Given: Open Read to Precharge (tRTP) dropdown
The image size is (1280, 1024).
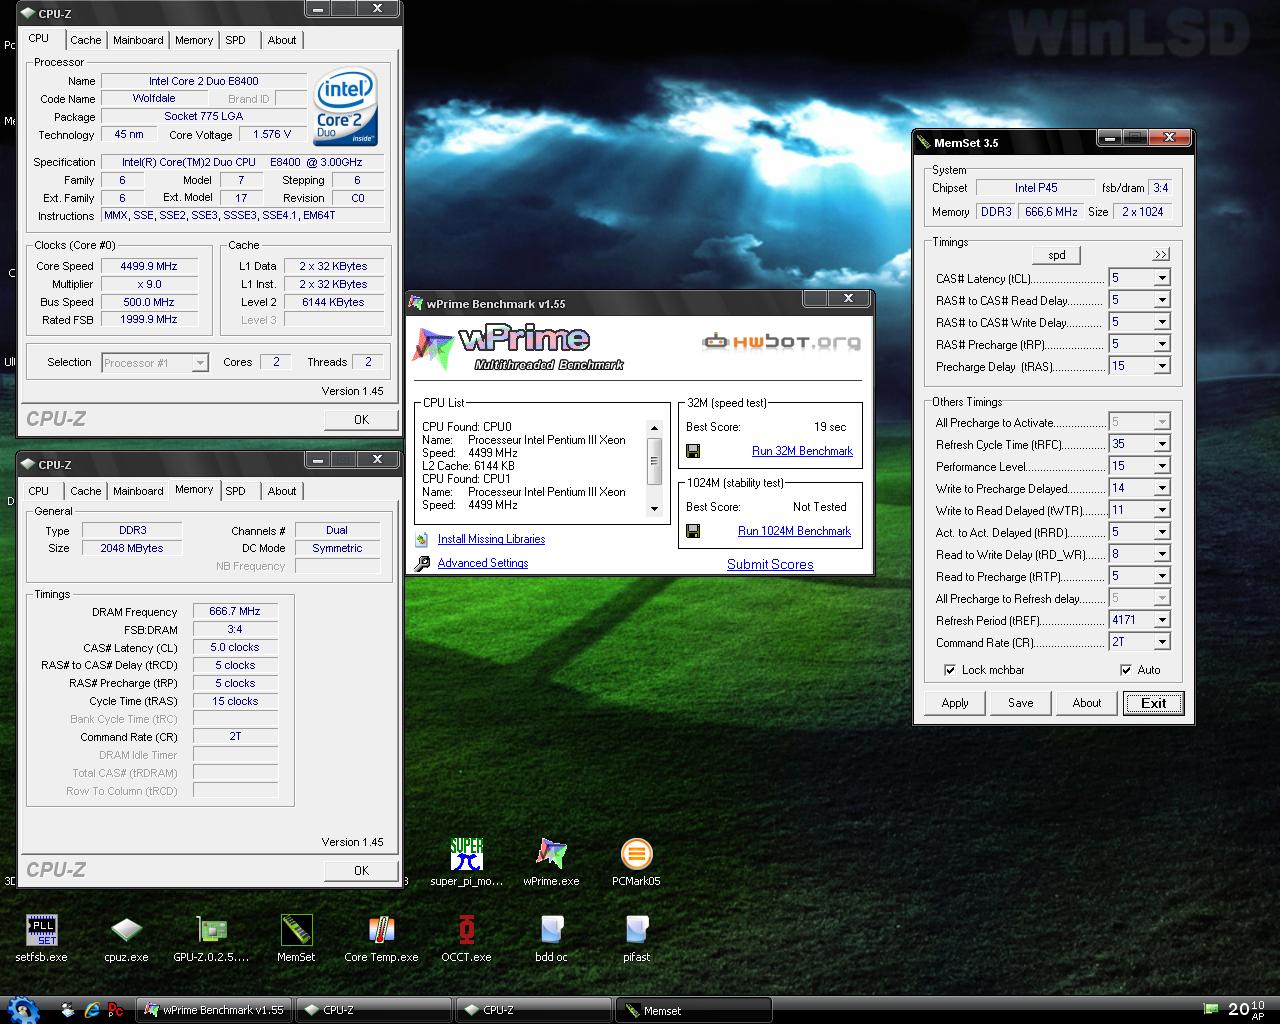Looking at the screenshot, I should click(x=1162, y=576).
